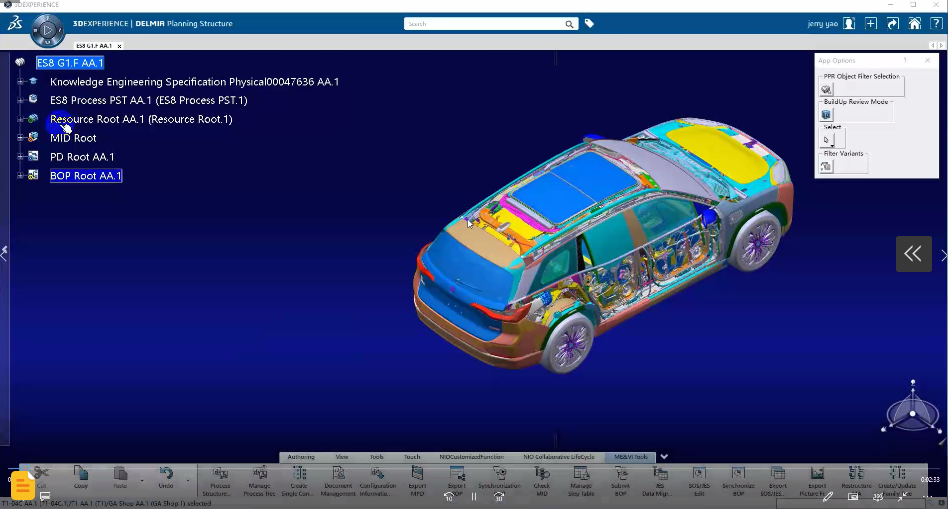Select MID Root tree item
948x509 pixels.
[x=73, y=138]
